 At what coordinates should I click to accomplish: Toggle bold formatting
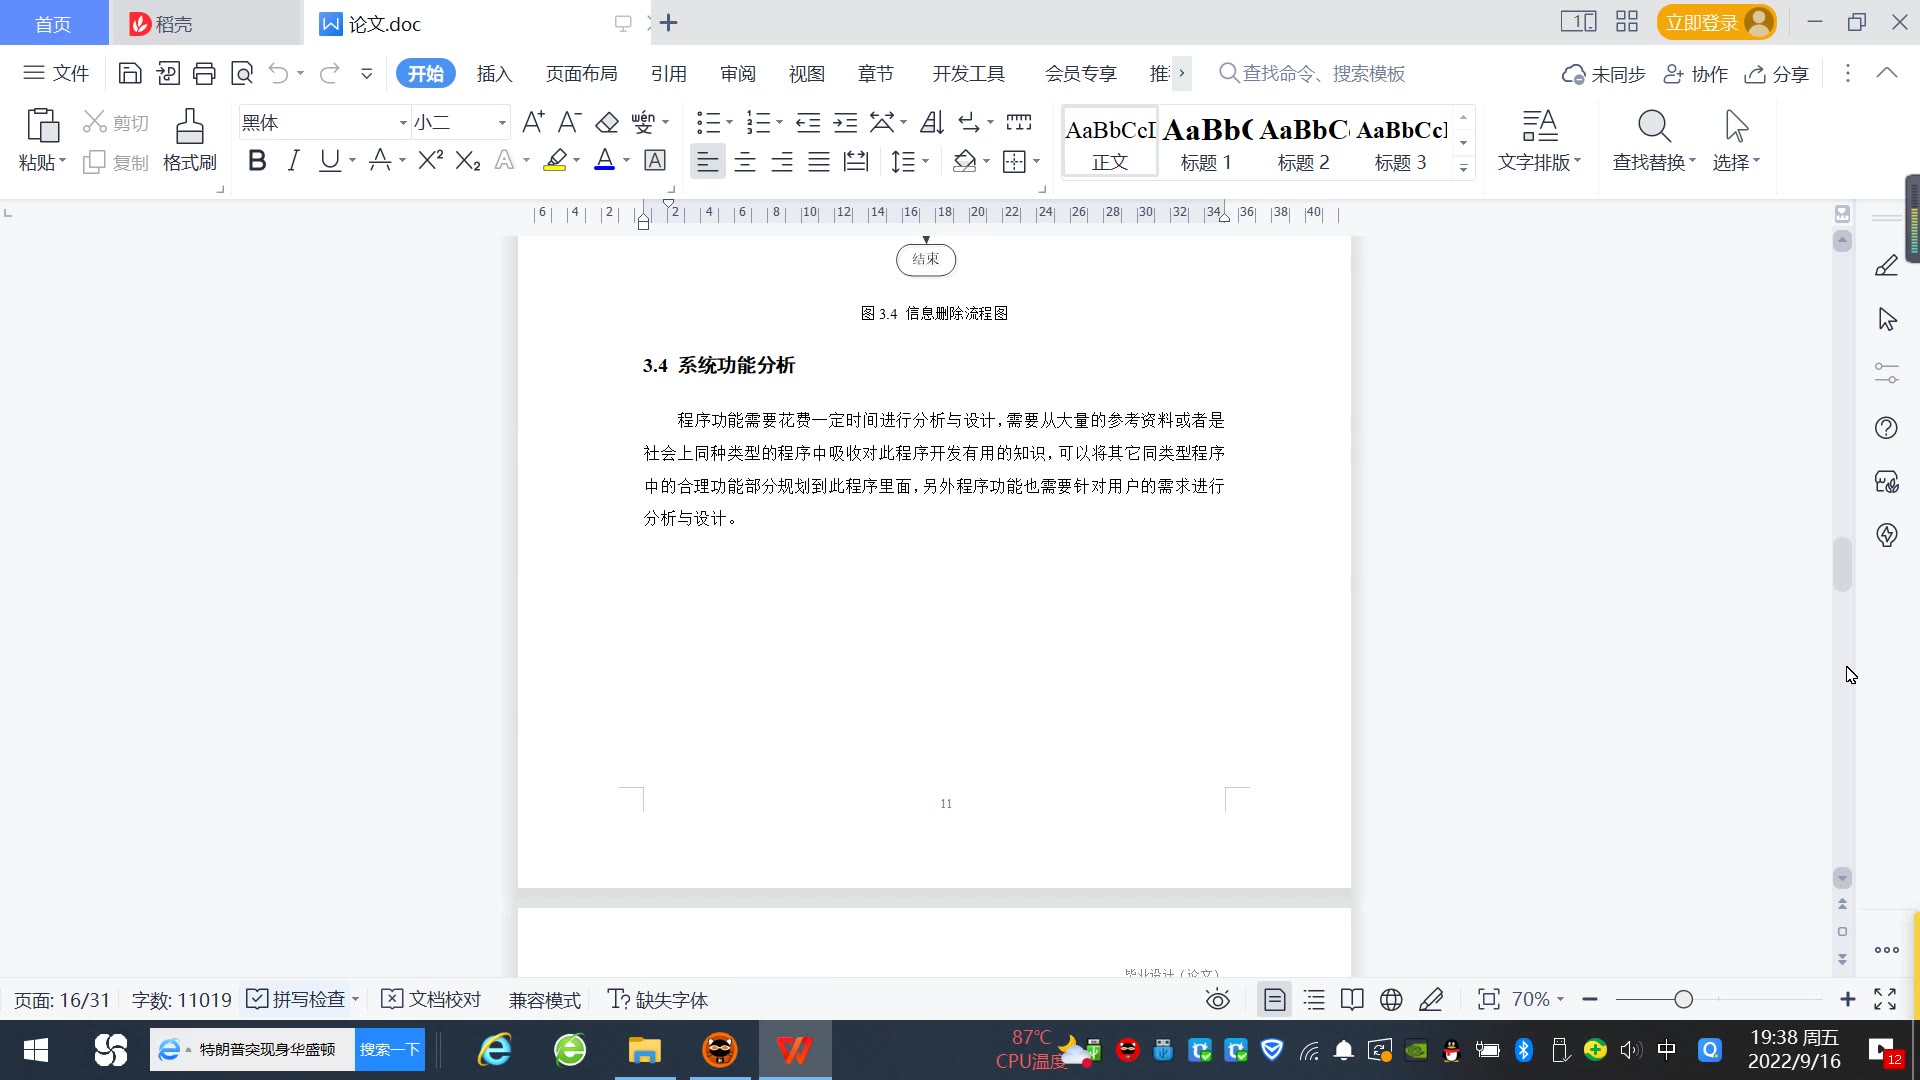click(x=257, y=161)
